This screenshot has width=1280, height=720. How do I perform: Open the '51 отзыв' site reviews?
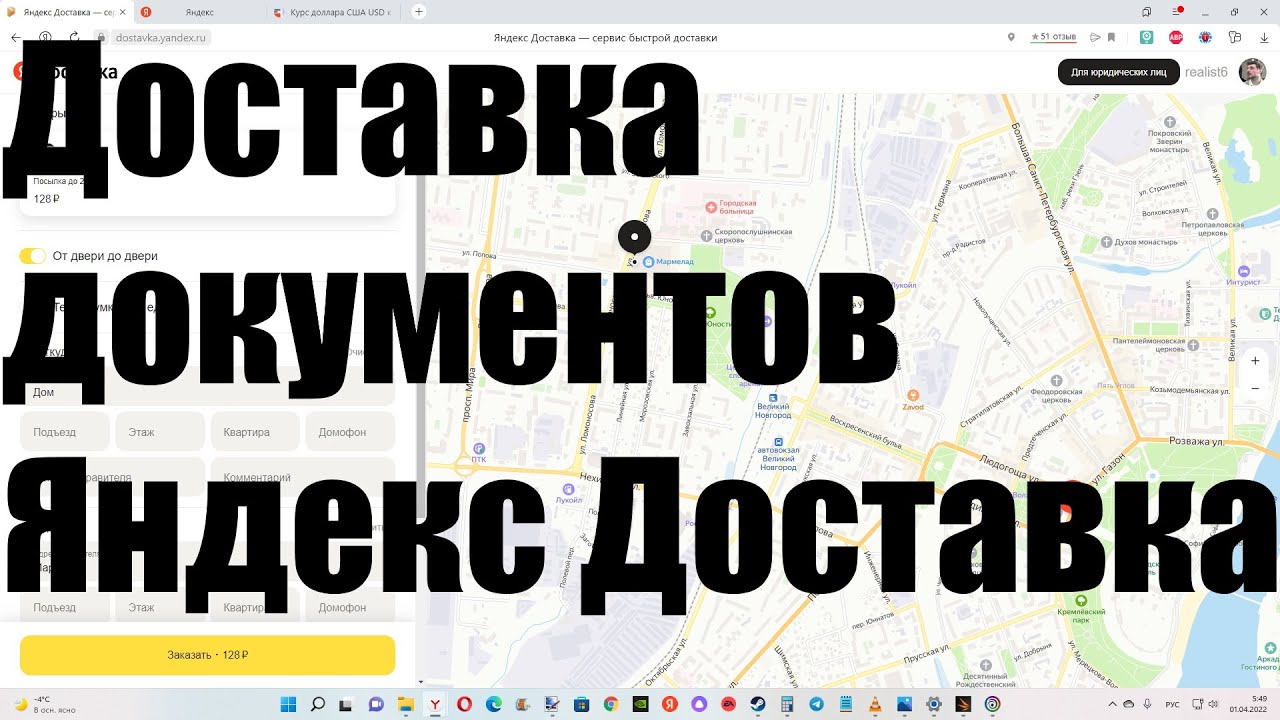coord(1054,37)
